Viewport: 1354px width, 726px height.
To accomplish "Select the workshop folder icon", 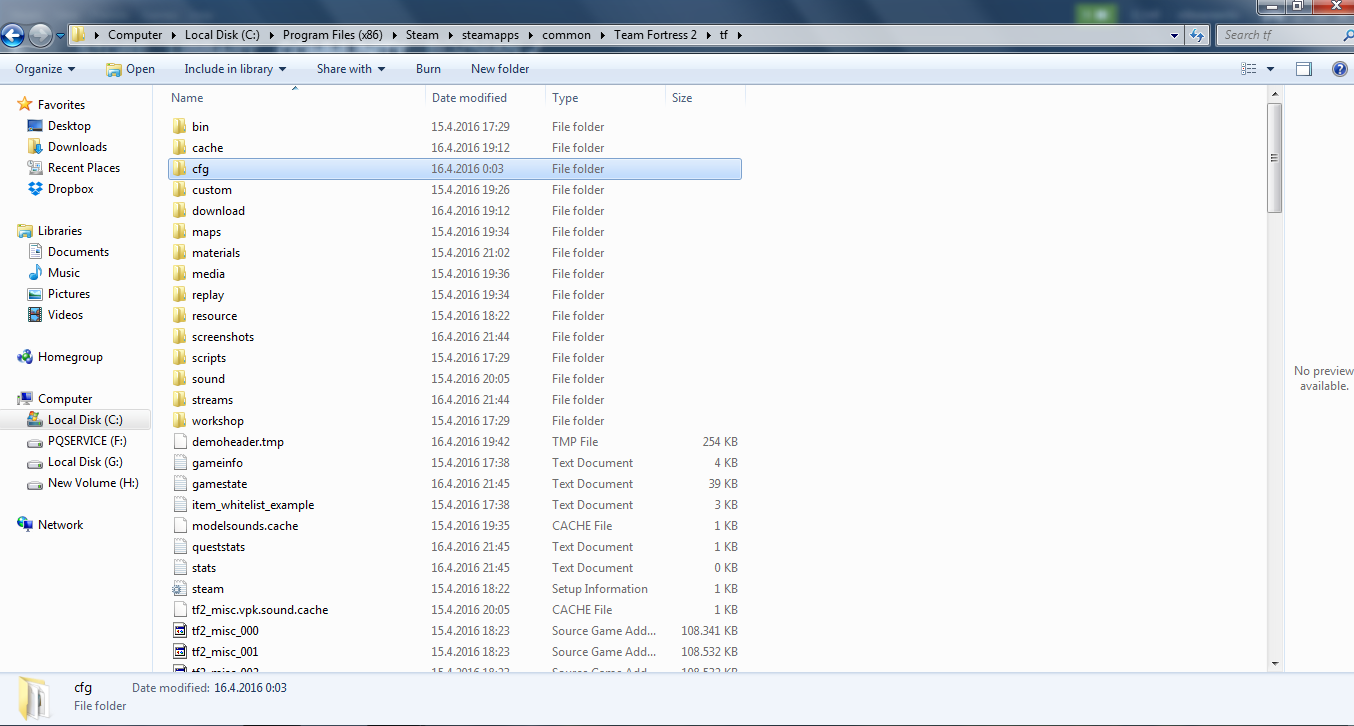I will tap(179, 421).
